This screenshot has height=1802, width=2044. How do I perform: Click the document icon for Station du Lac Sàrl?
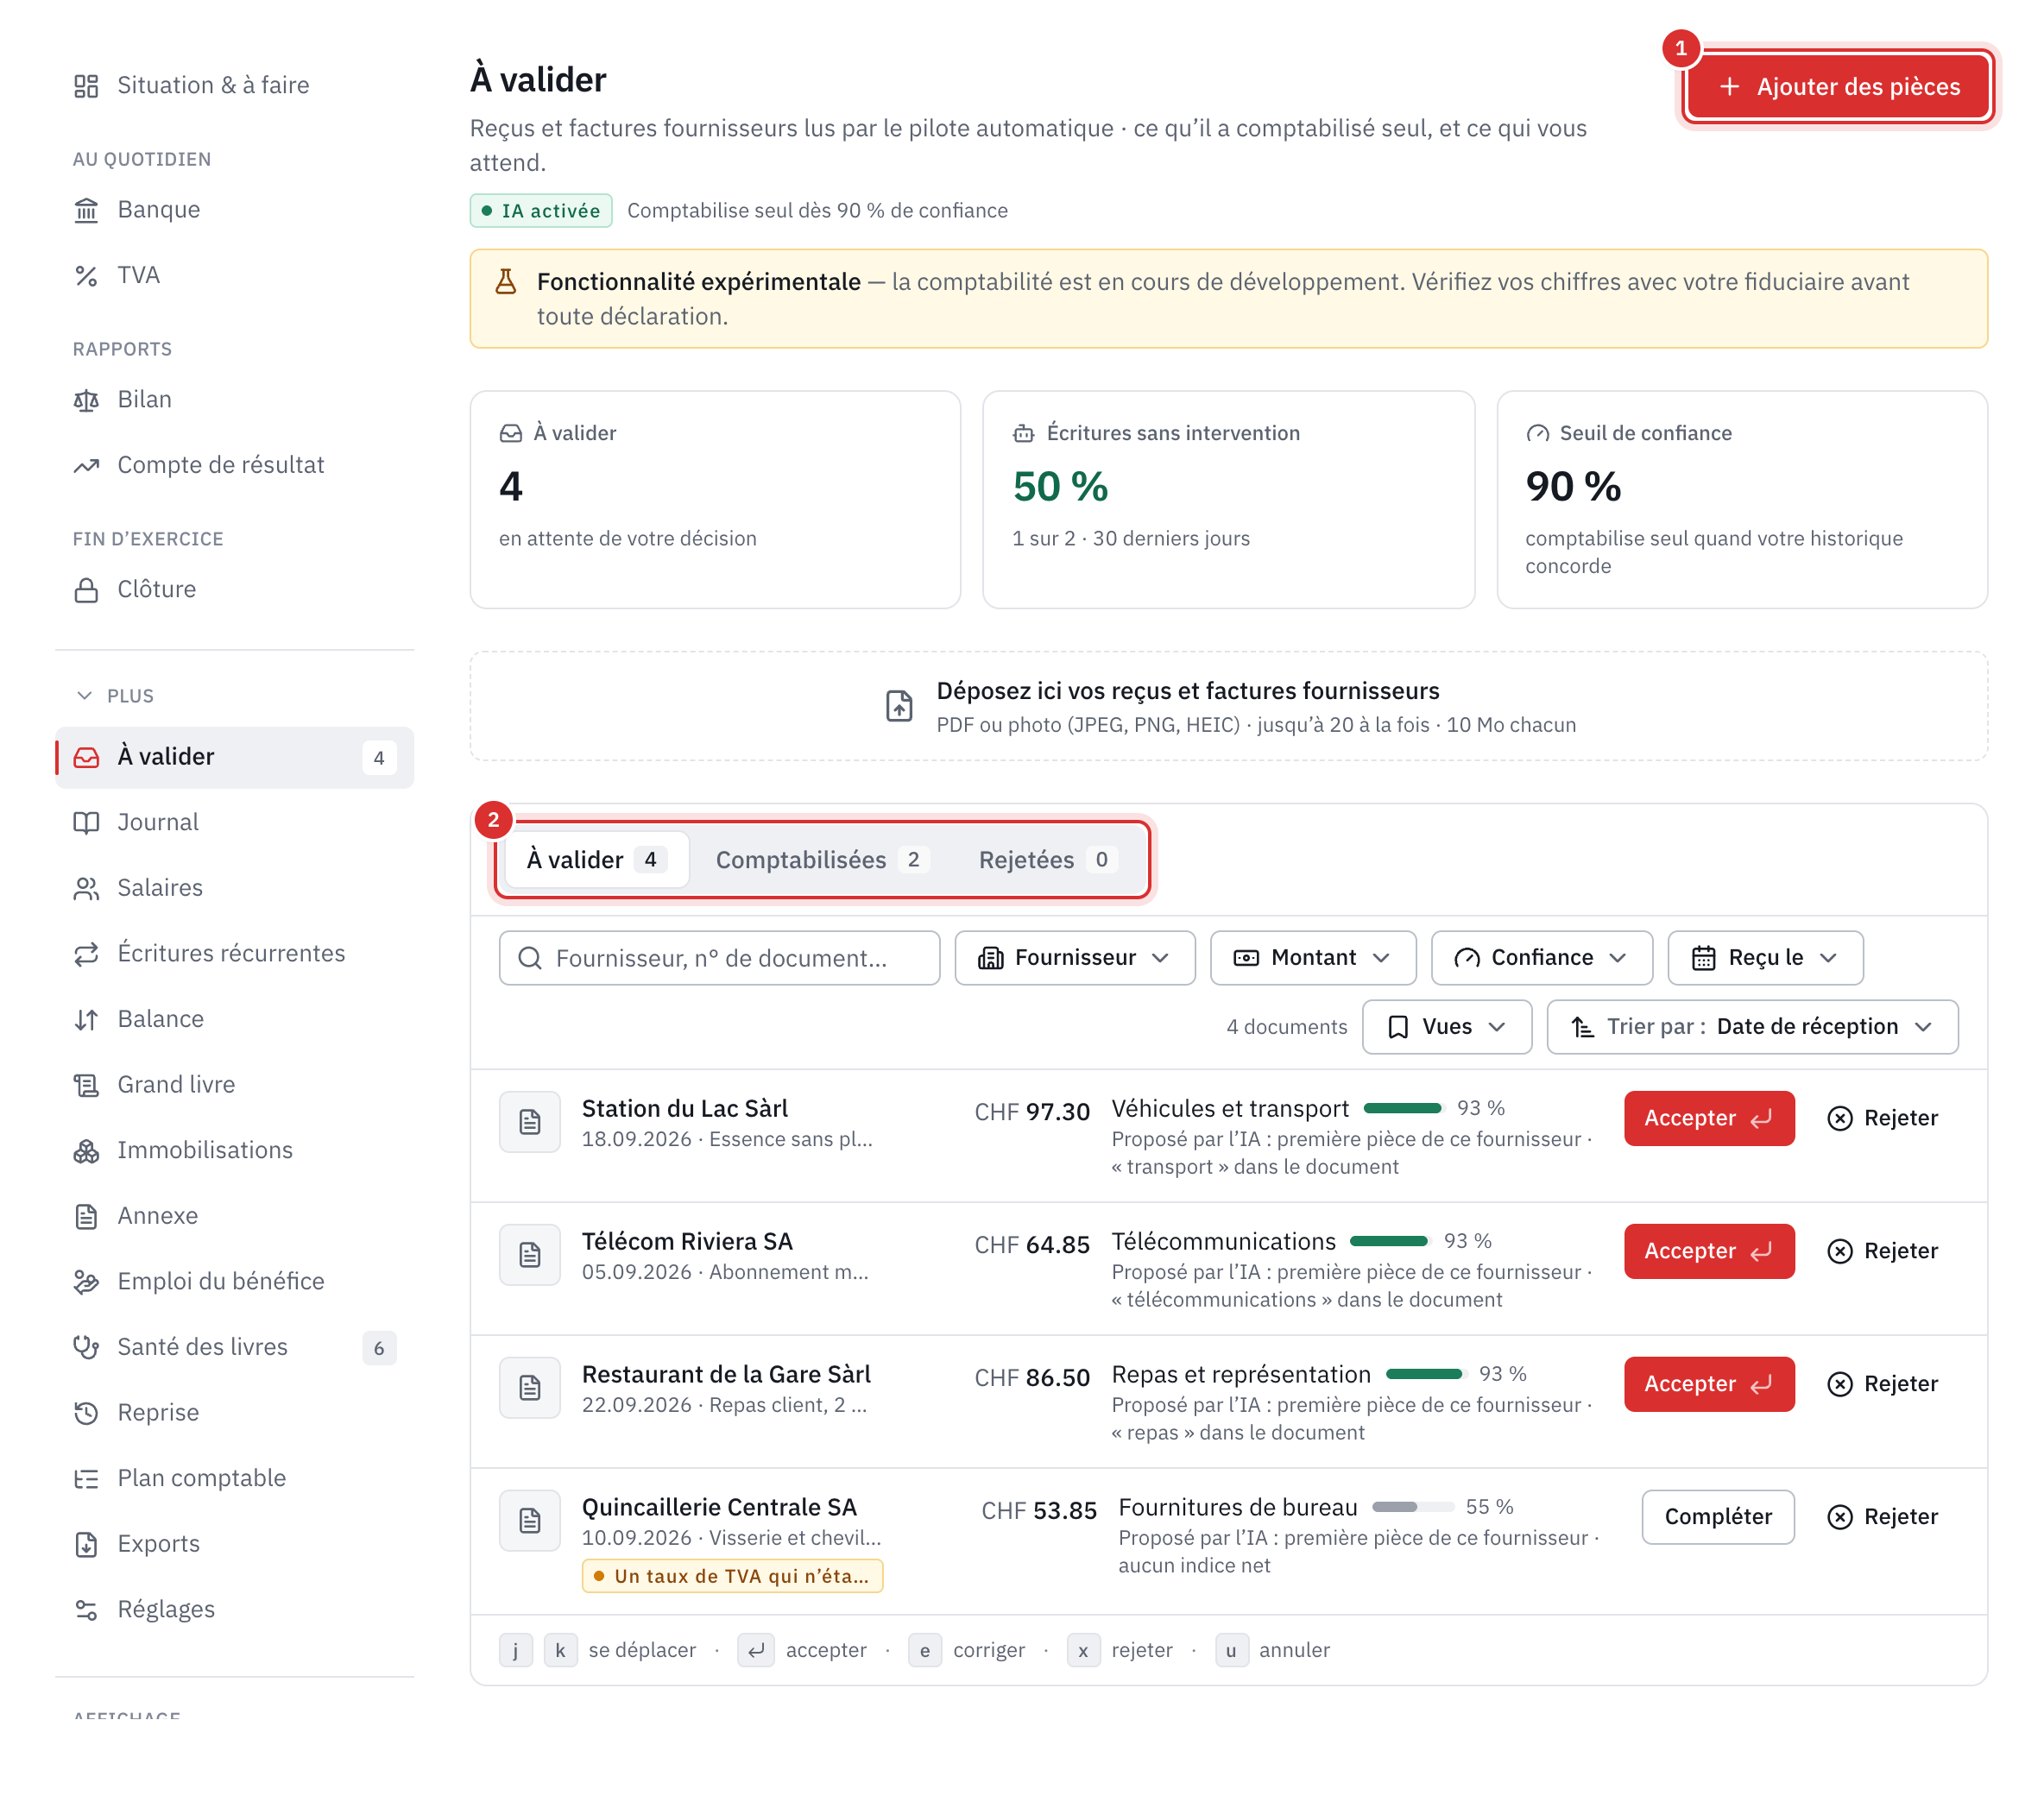point(530,1122)
